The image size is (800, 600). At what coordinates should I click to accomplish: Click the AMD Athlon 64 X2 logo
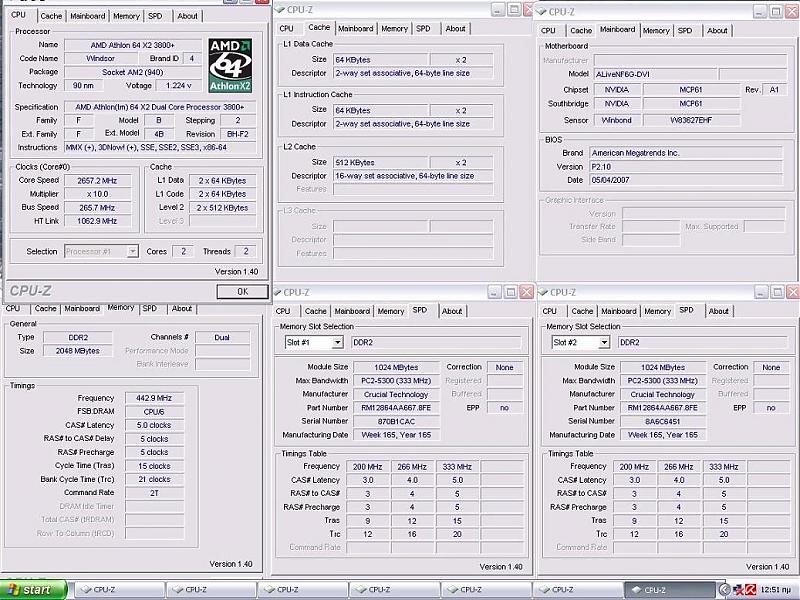point(230,65)
